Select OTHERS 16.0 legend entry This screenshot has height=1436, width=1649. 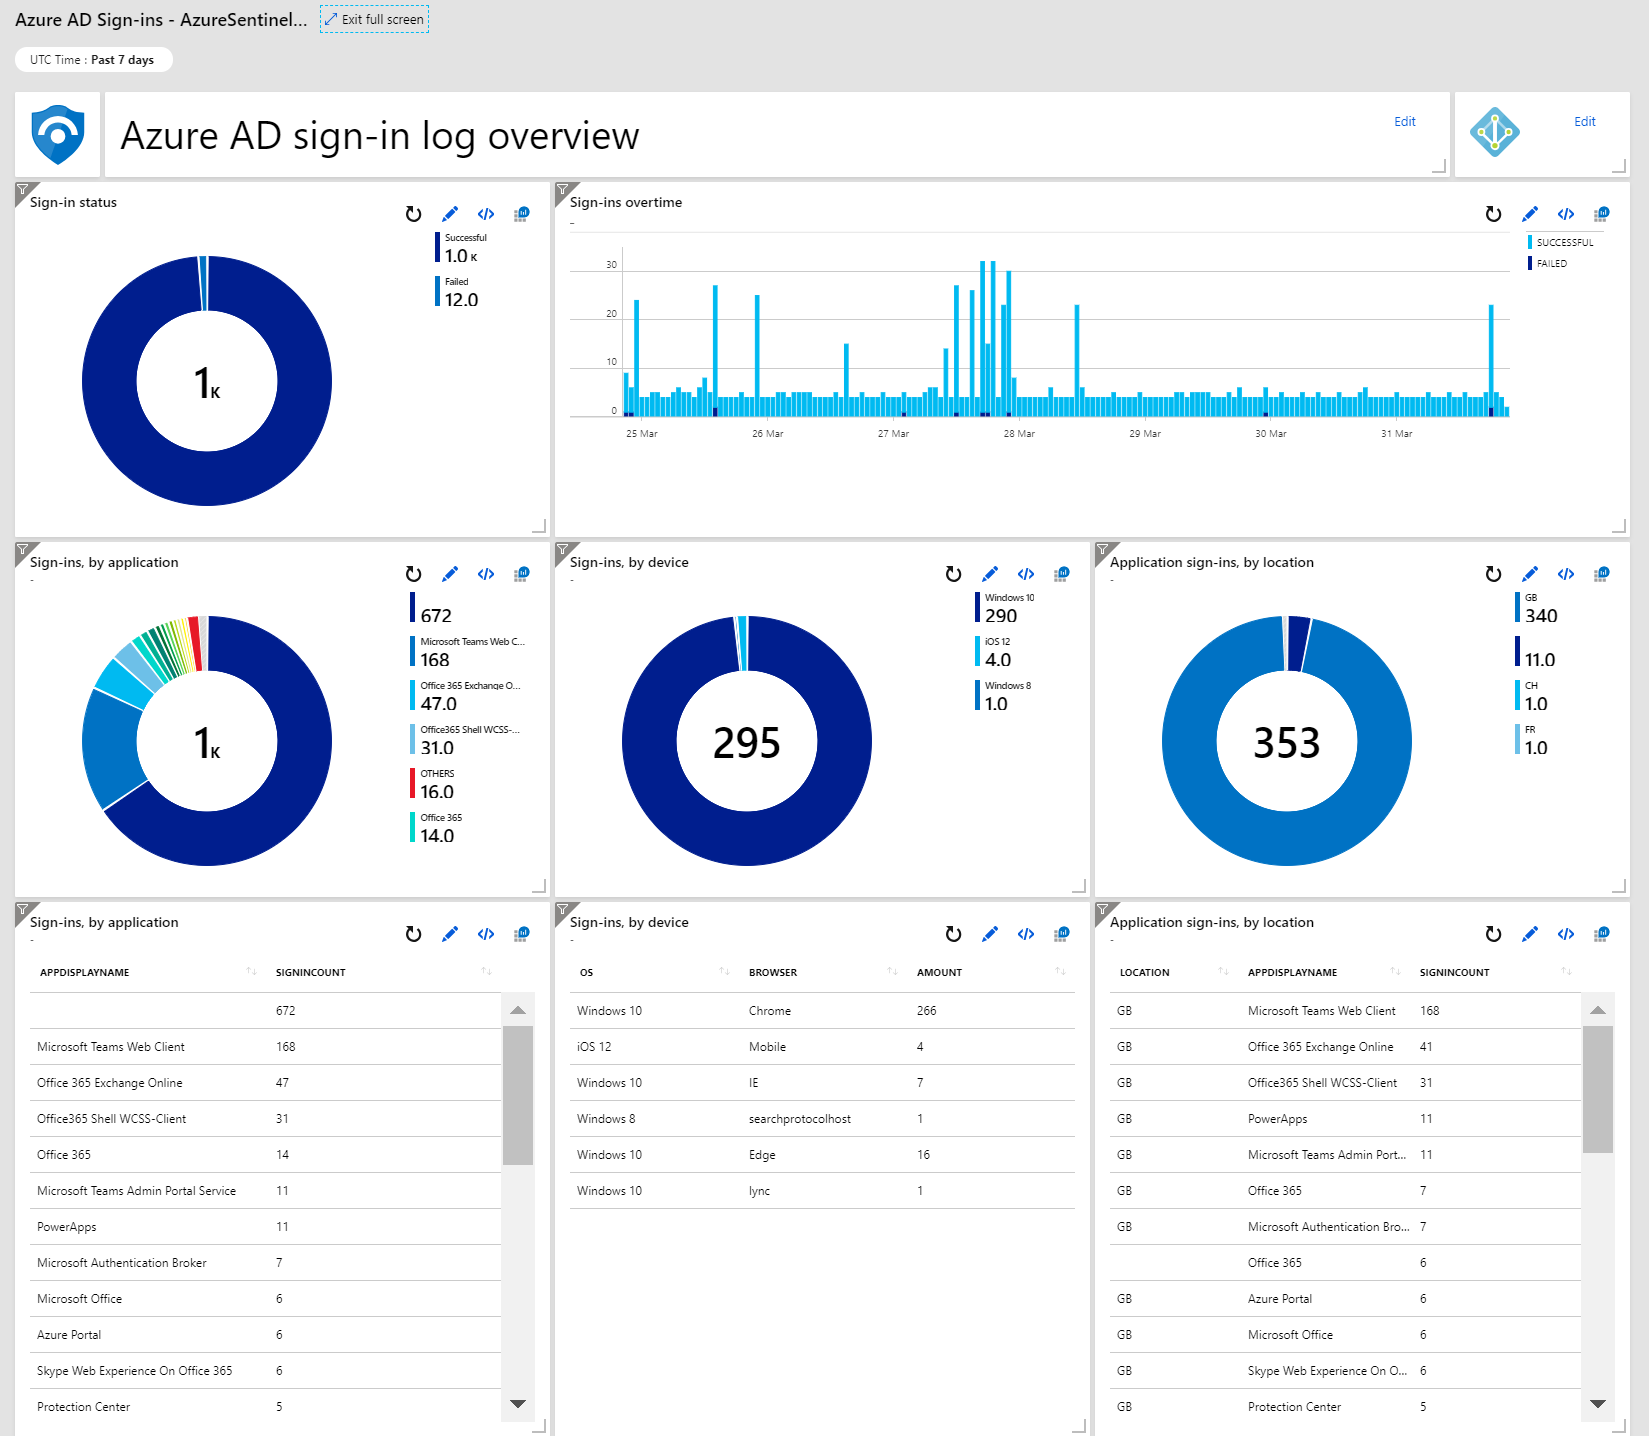click(x=434, y=785)
